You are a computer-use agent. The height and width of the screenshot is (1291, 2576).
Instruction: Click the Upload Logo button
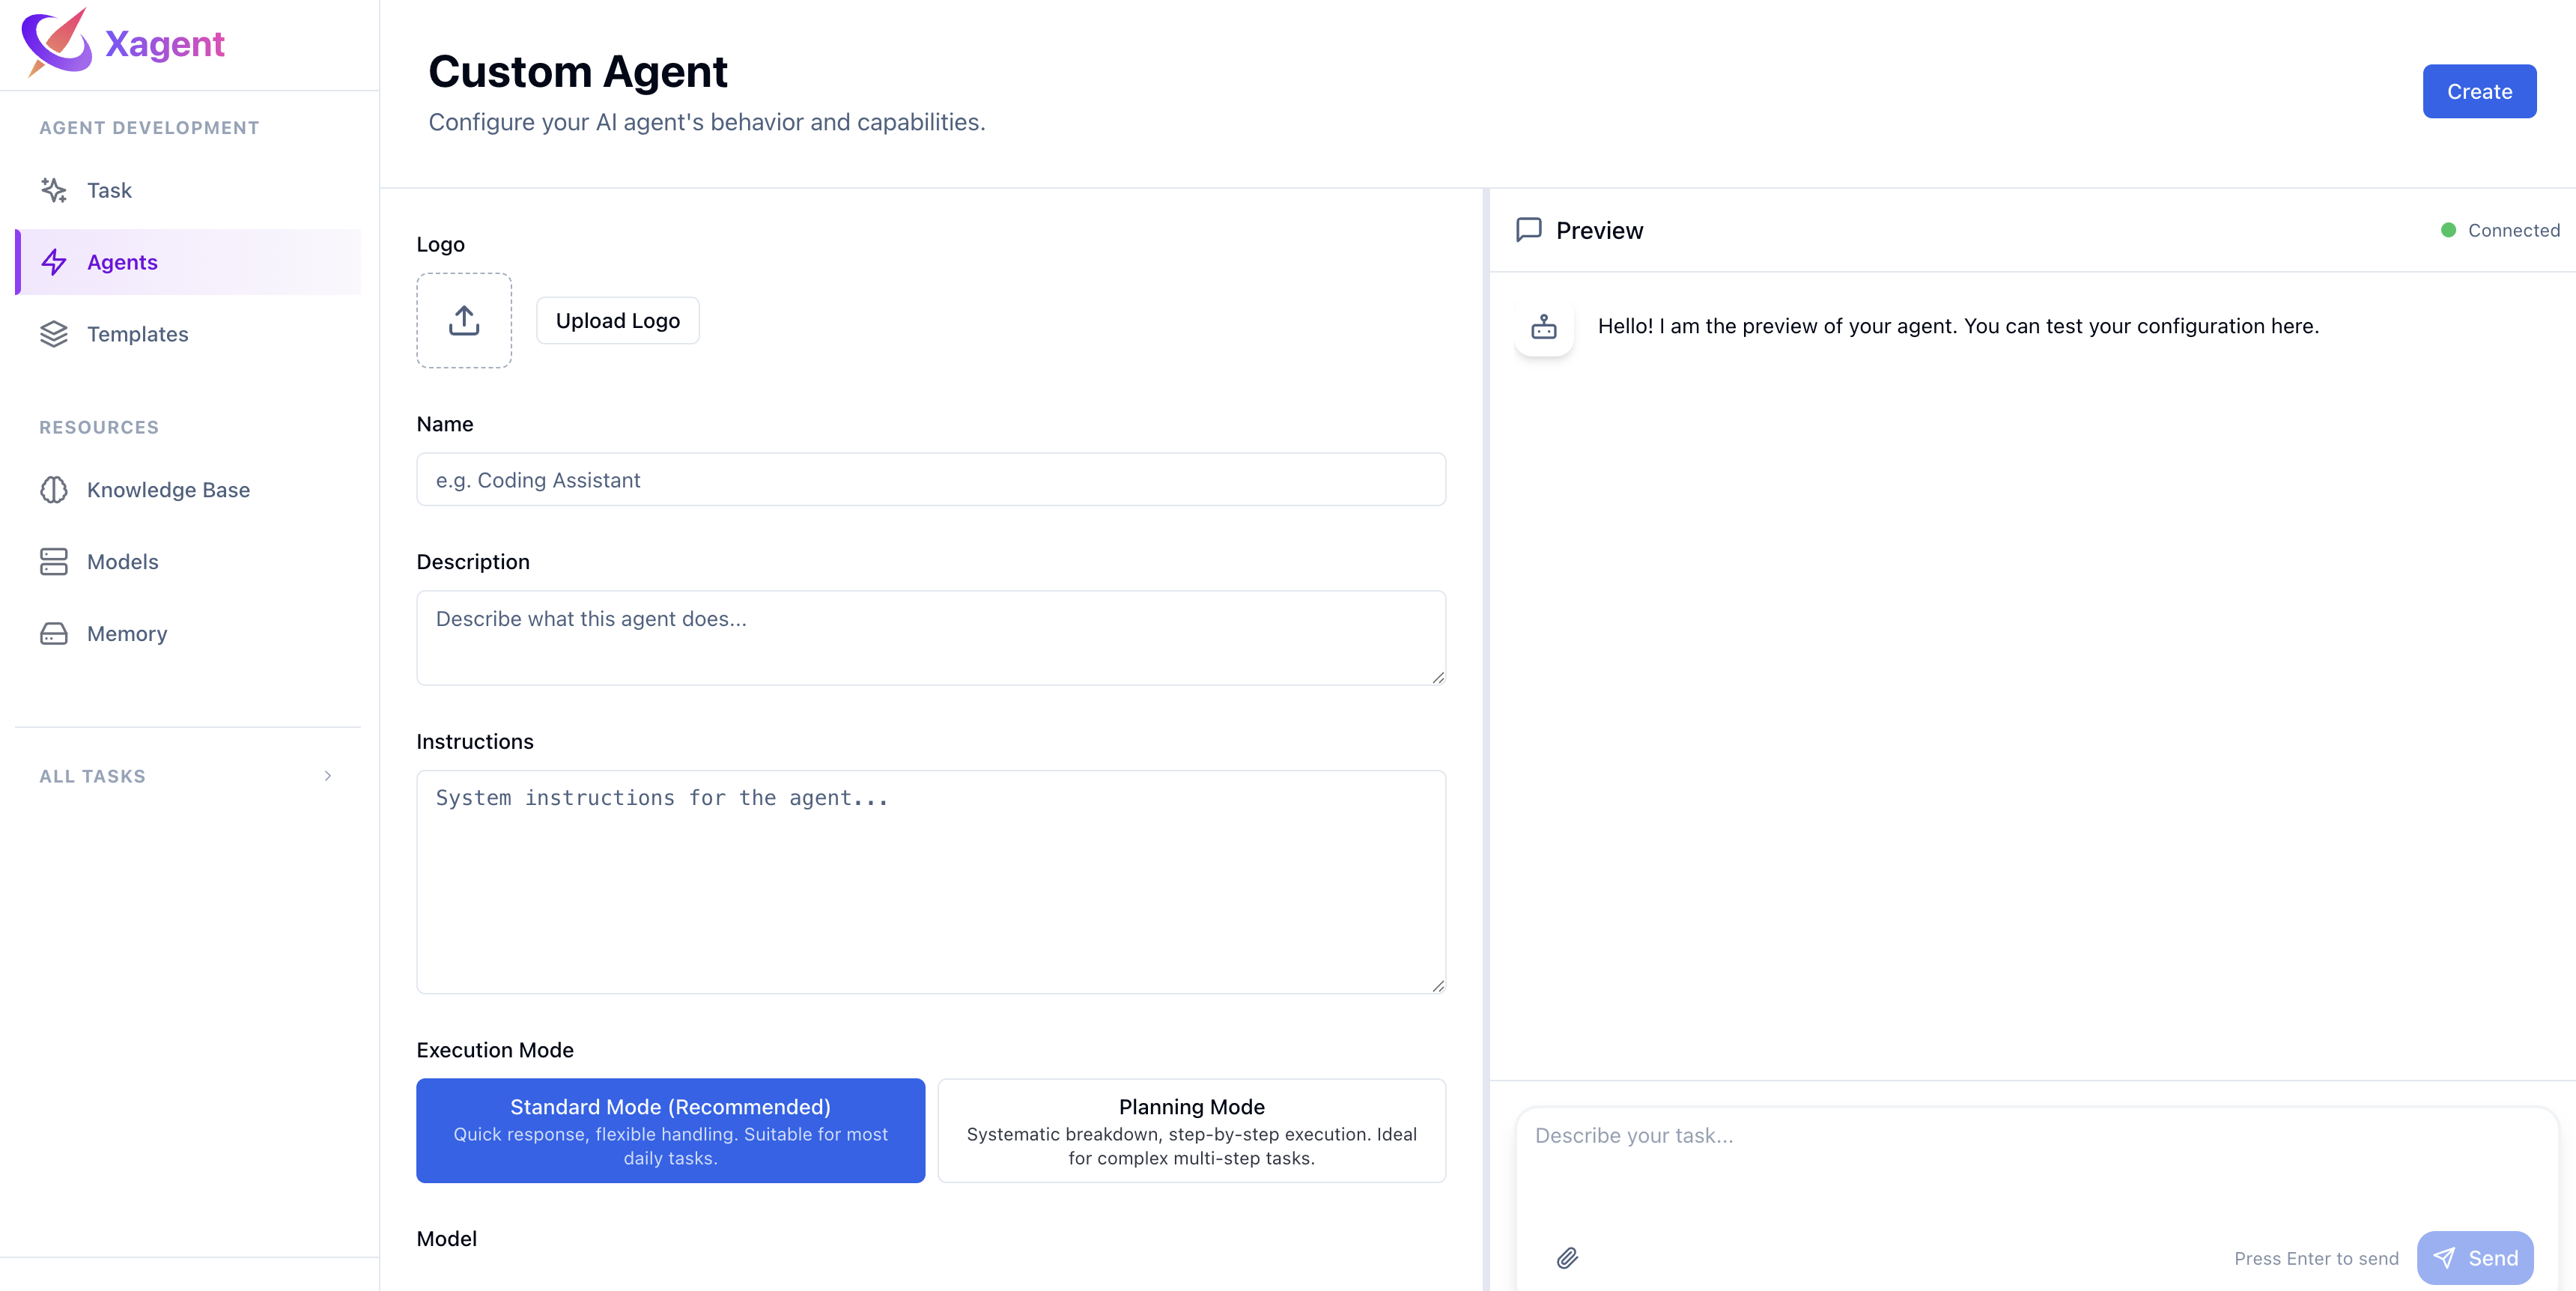coord(617,320)
